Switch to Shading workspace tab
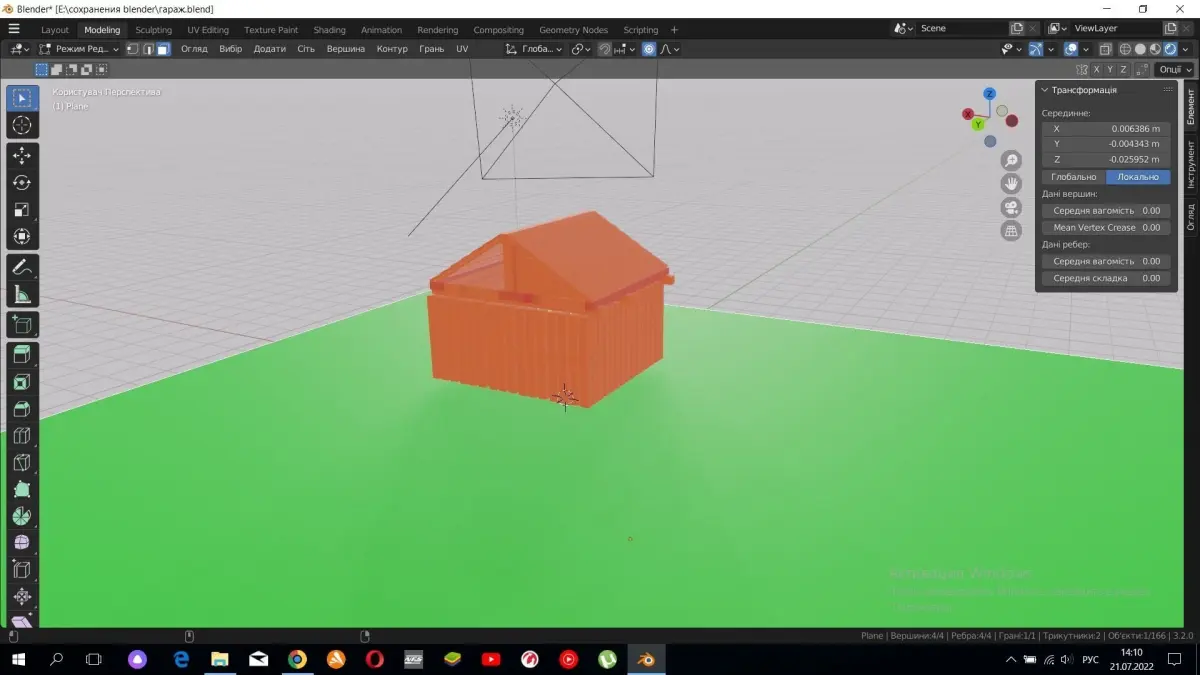 point(329,30)
